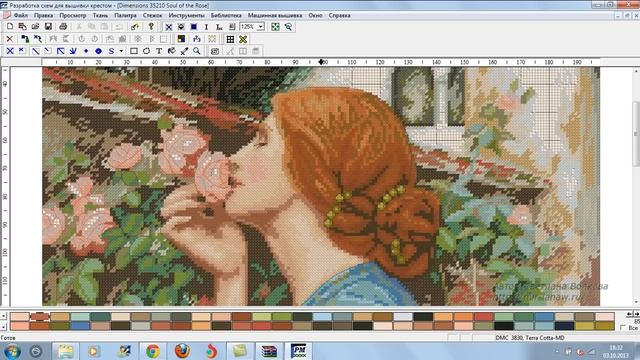Toggle the symbol view mode
This screenshot has width=640, height=360.
pyautogui.click(x=181, y=27)
